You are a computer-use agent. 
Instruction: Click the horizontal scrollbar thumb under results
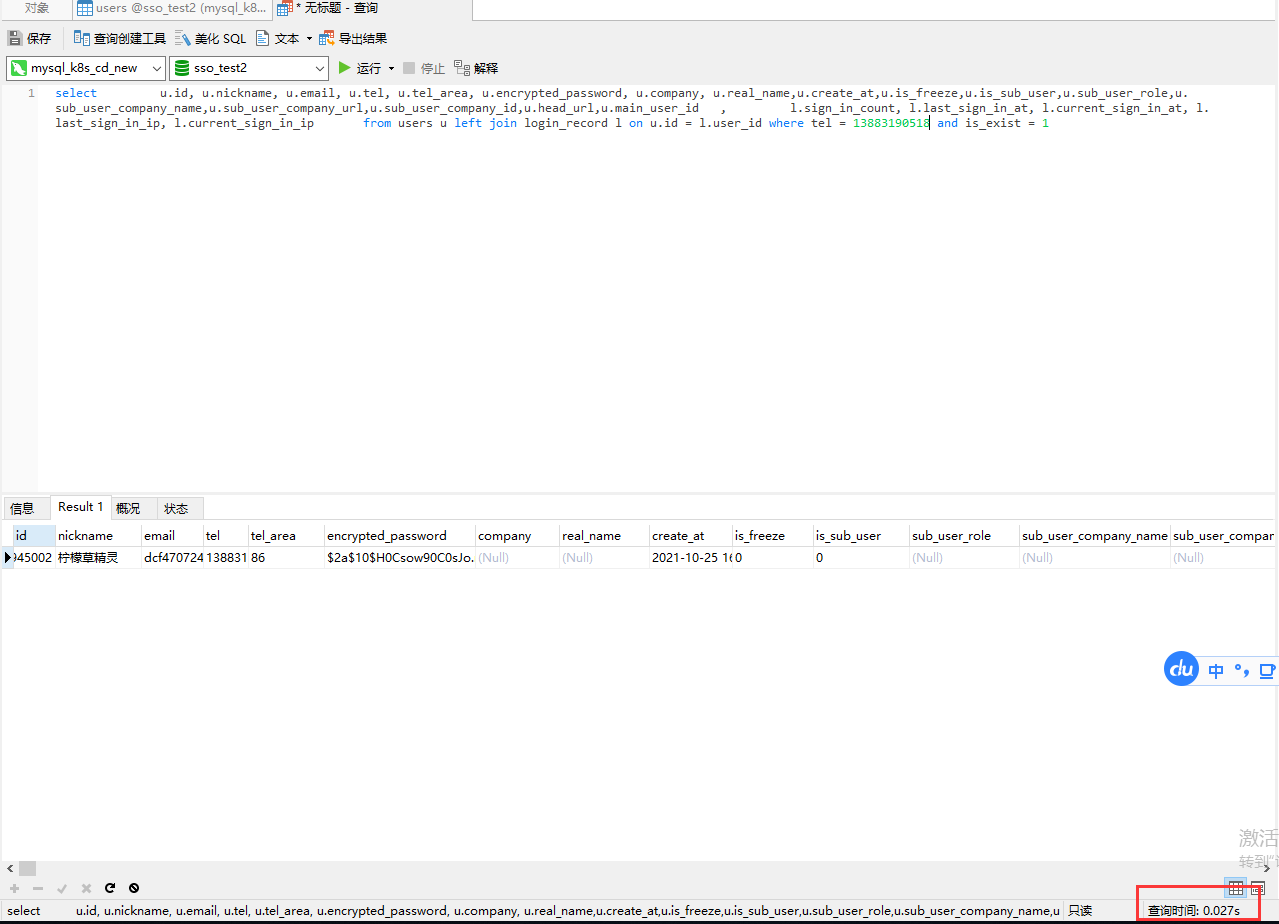click(x=27, y=868)
